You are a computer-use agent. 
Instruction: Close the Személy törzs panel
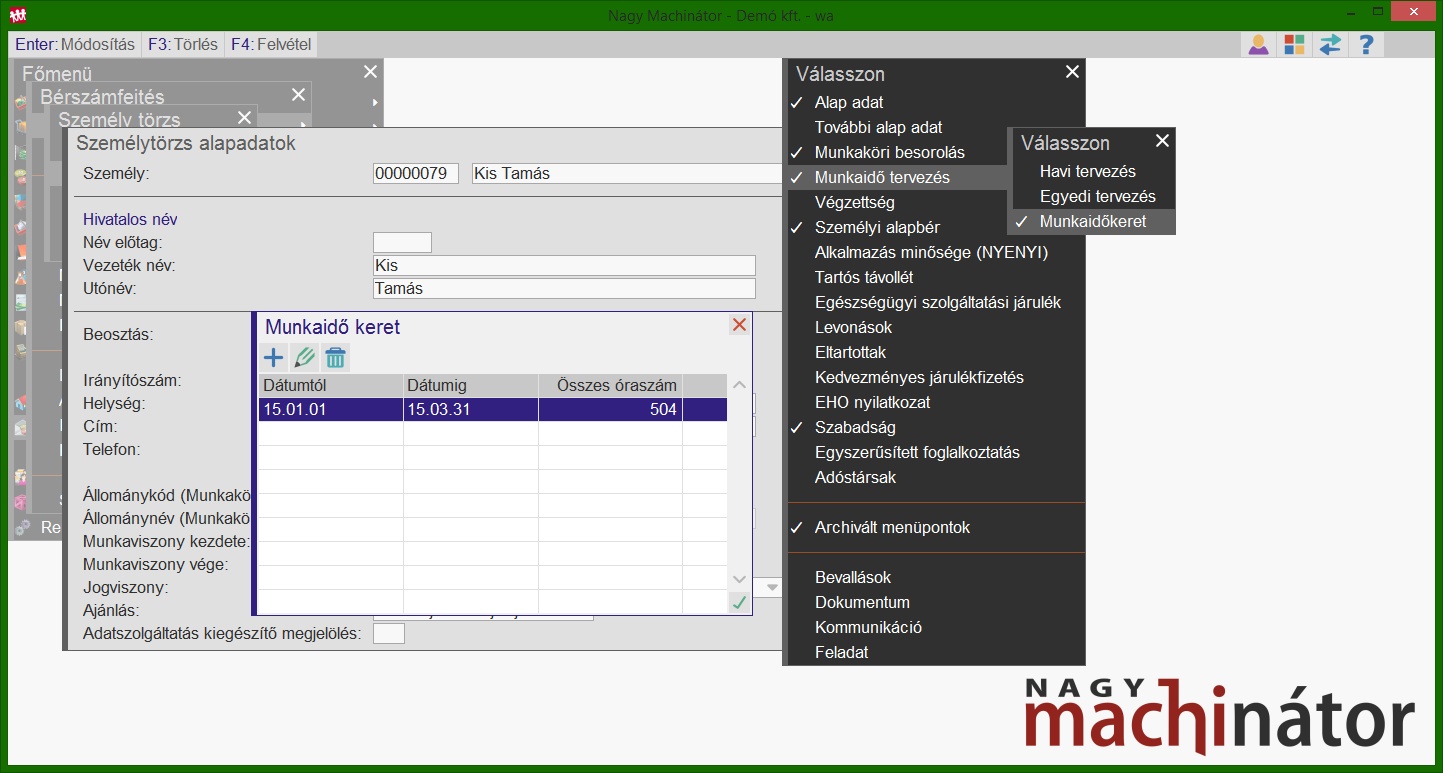click(x=244, y=117)
